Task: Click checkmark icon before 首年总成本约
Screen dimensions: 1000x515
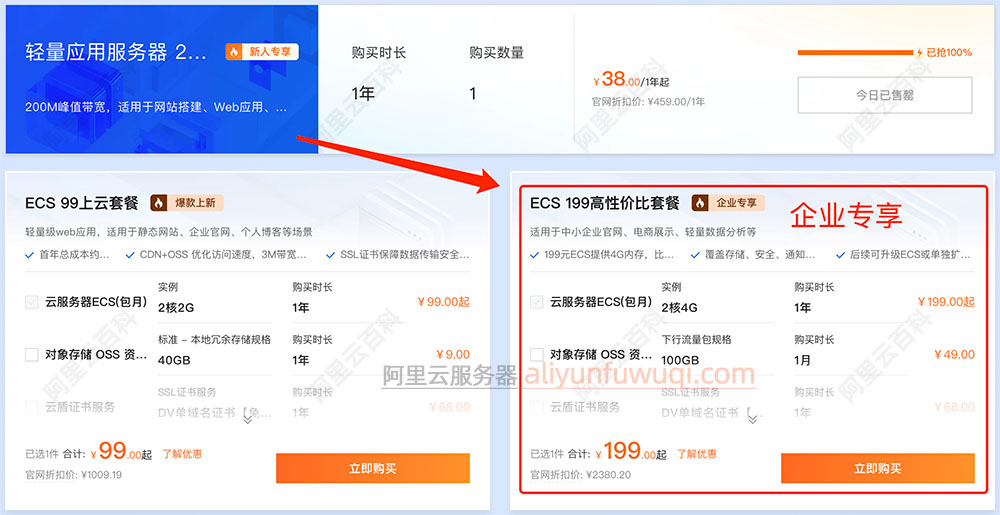Action: click(x=29, y=255)
